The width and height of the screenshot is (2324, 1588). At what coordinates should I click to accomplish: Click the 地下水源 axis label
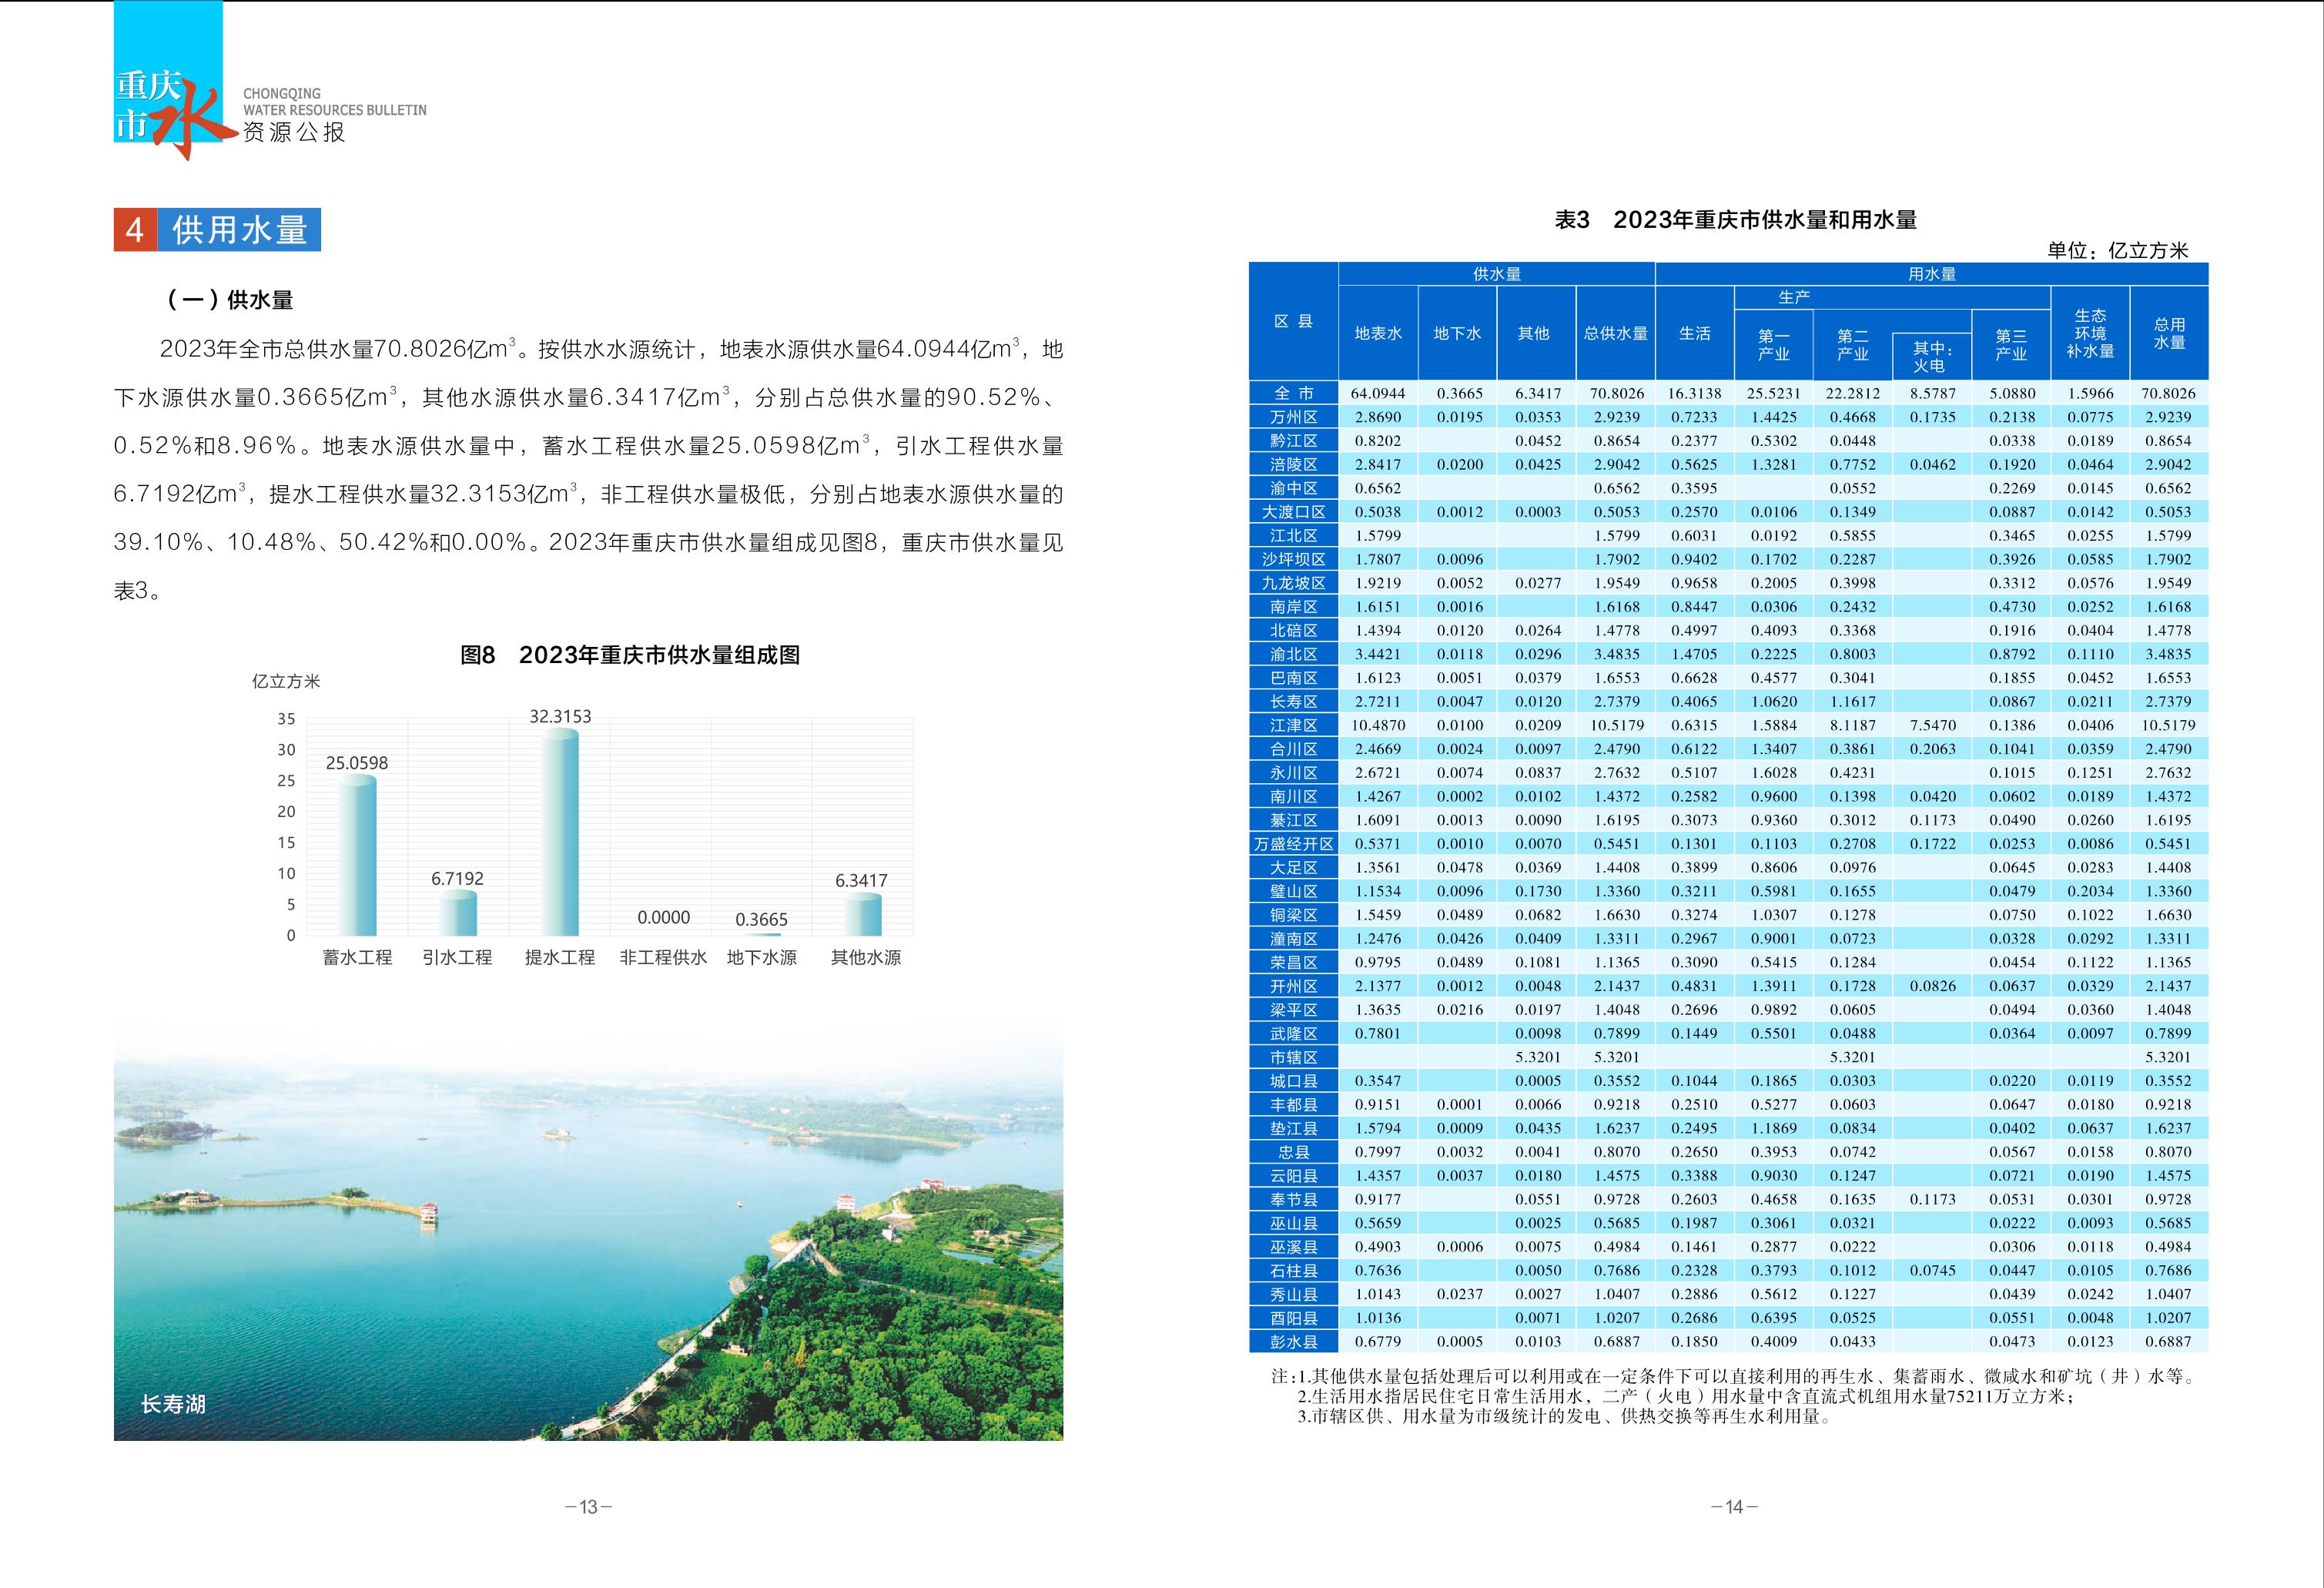tap(762, 958)
